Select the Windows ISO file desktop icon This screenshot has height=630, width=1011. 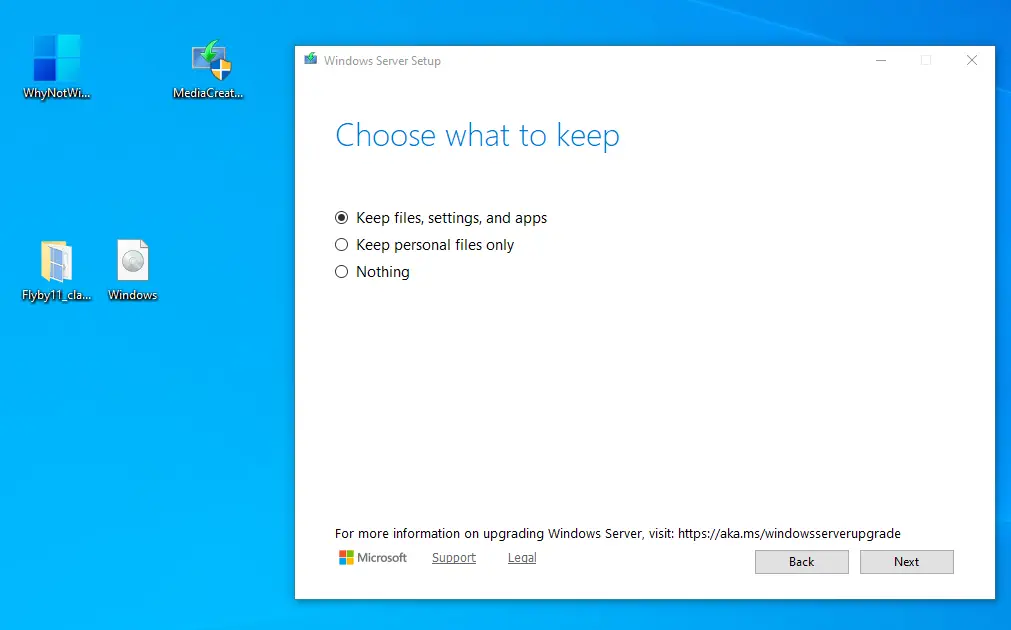point(133,270)
